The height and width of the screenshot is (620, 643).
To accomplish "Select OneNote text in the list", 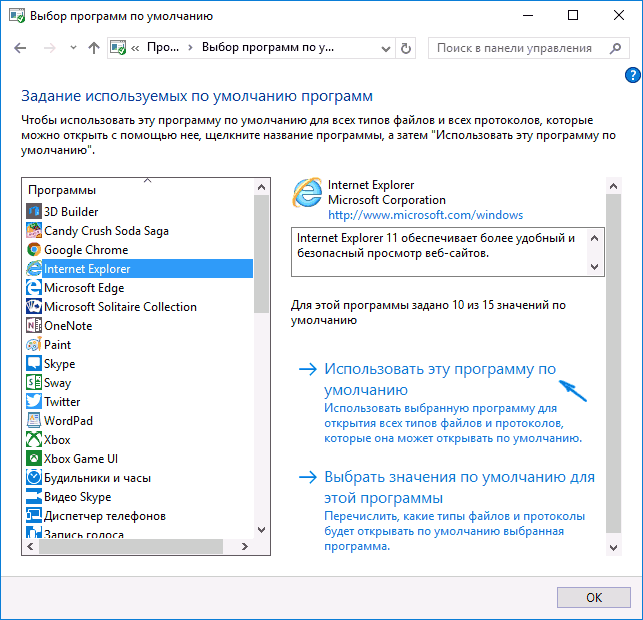I will (68, 326).
